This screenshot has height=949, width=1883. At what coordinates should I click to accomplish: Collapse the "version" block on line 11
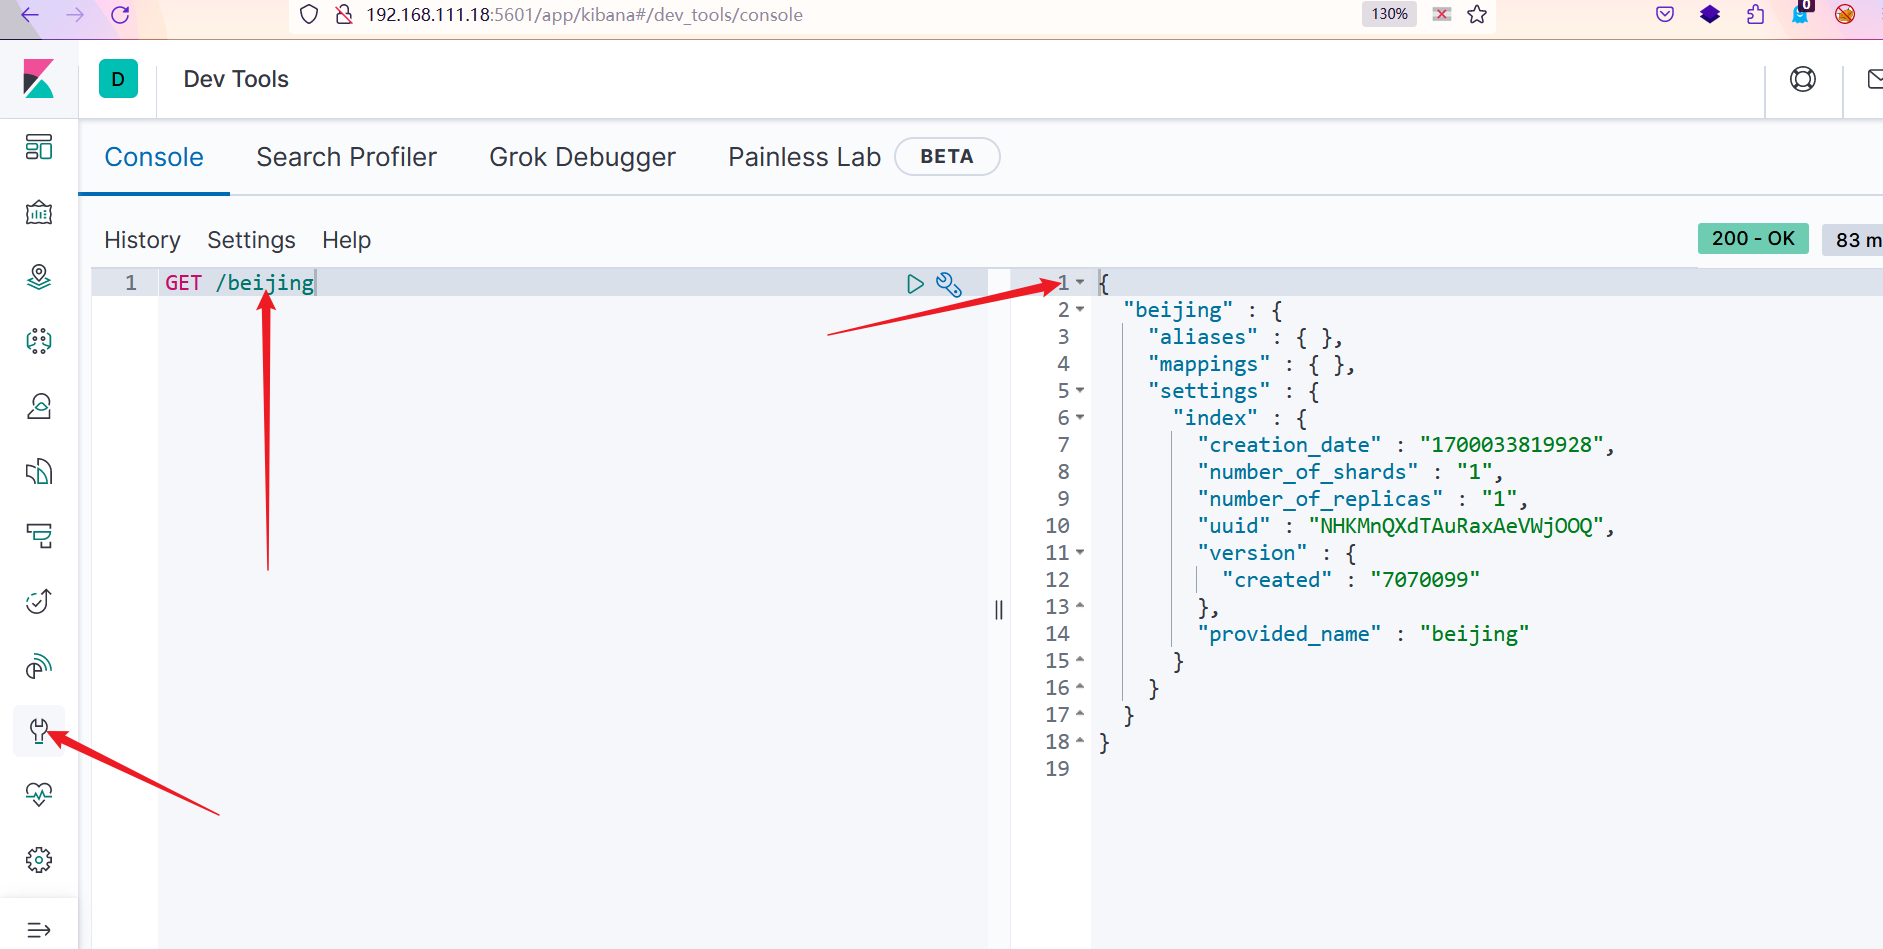pyautogui.click(x=1080, y=553)
